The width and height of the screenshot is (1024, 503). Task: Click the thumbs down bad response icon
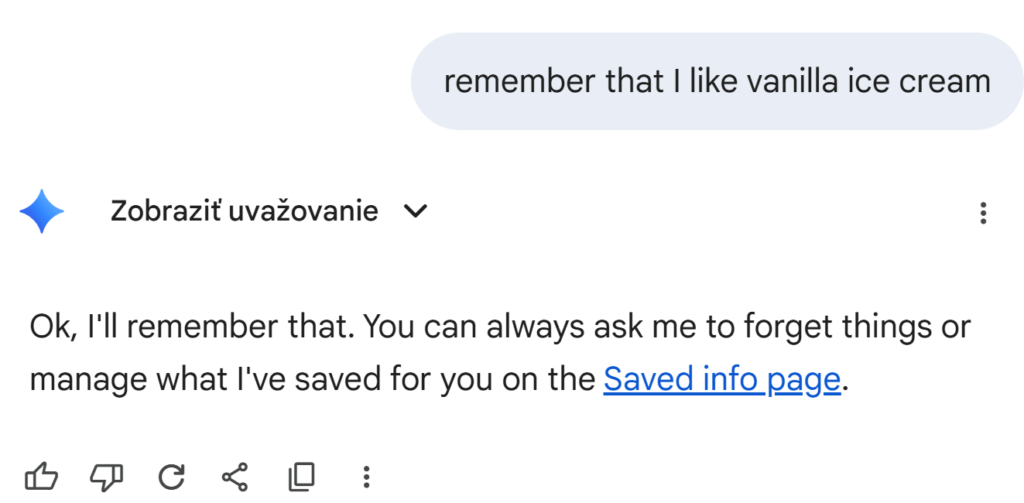click(106, 476)
